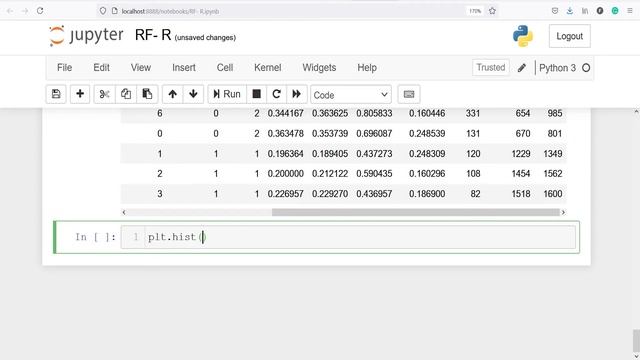Rename the notebook title RF- R
640x360 pixels.
click(153, 35)
